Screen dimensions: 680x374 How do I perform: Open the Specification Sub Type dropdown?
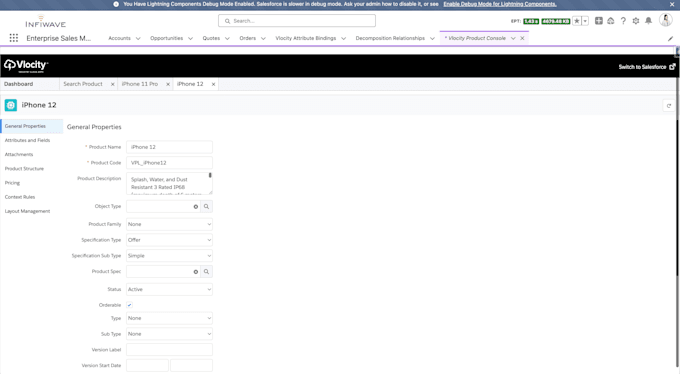pyautogui.click(x=169, y=256)
